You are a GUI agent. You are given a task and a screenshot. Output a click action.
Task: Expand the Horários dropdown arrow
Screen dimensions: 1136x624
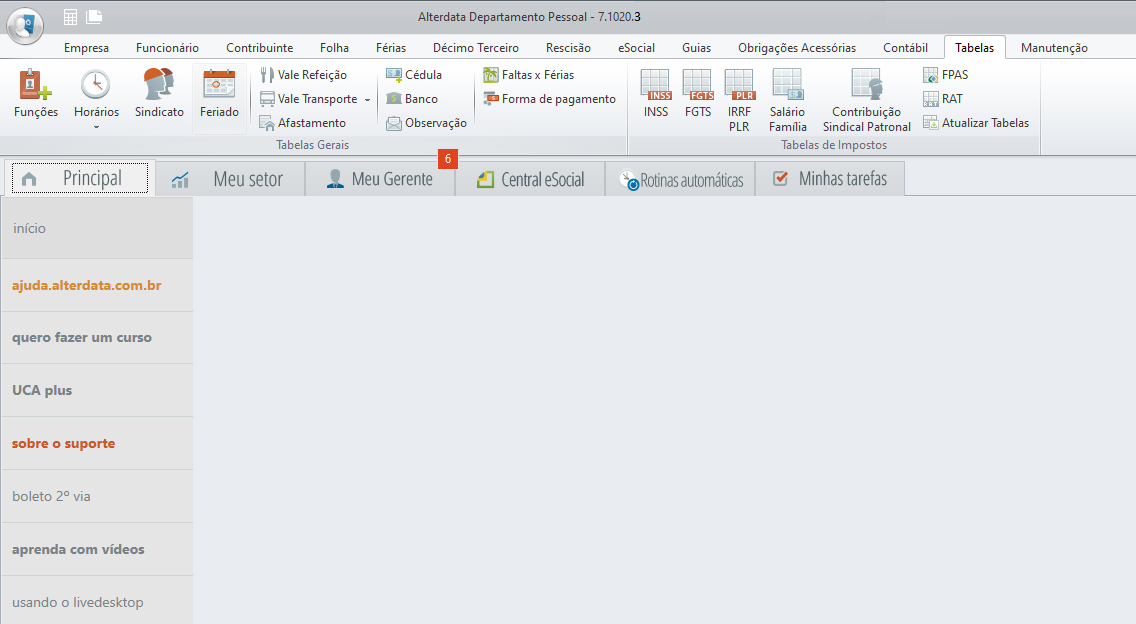pos(96,128)
